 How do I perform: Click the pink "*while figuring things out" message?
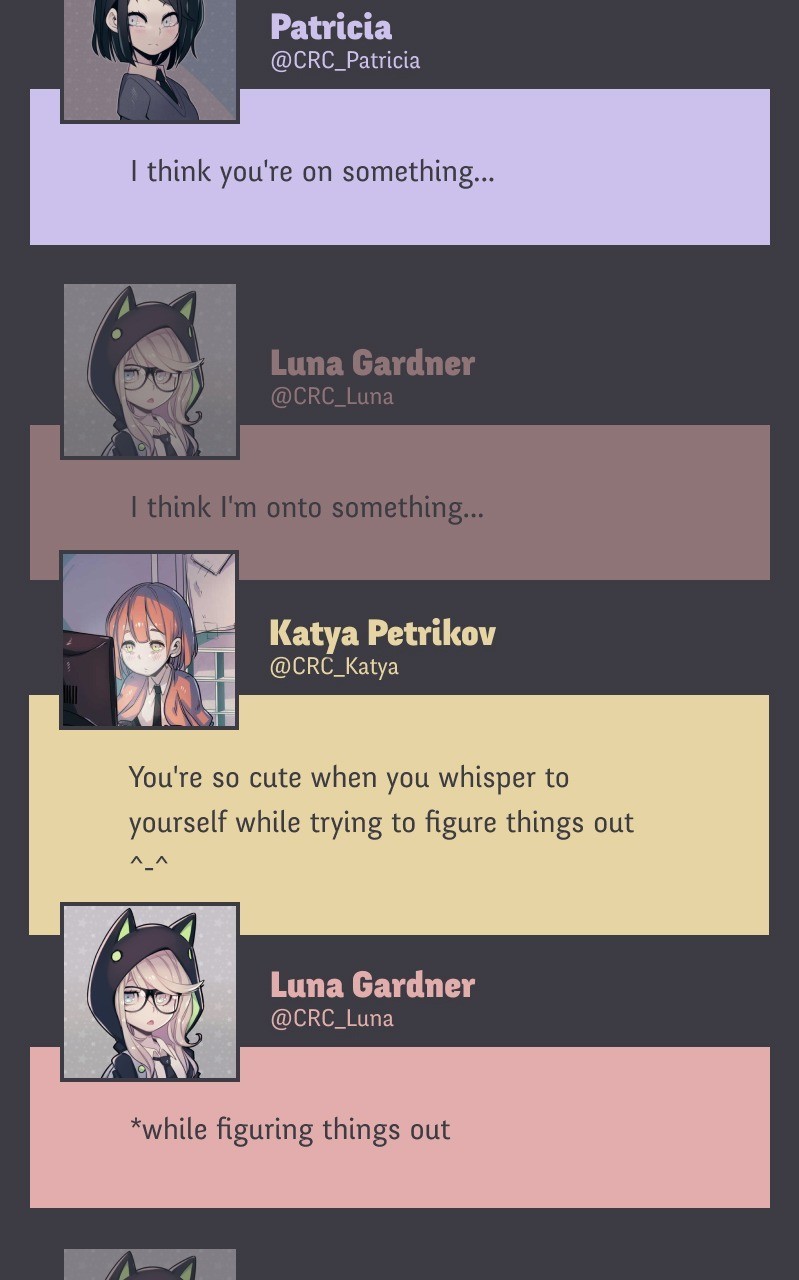400,1128
